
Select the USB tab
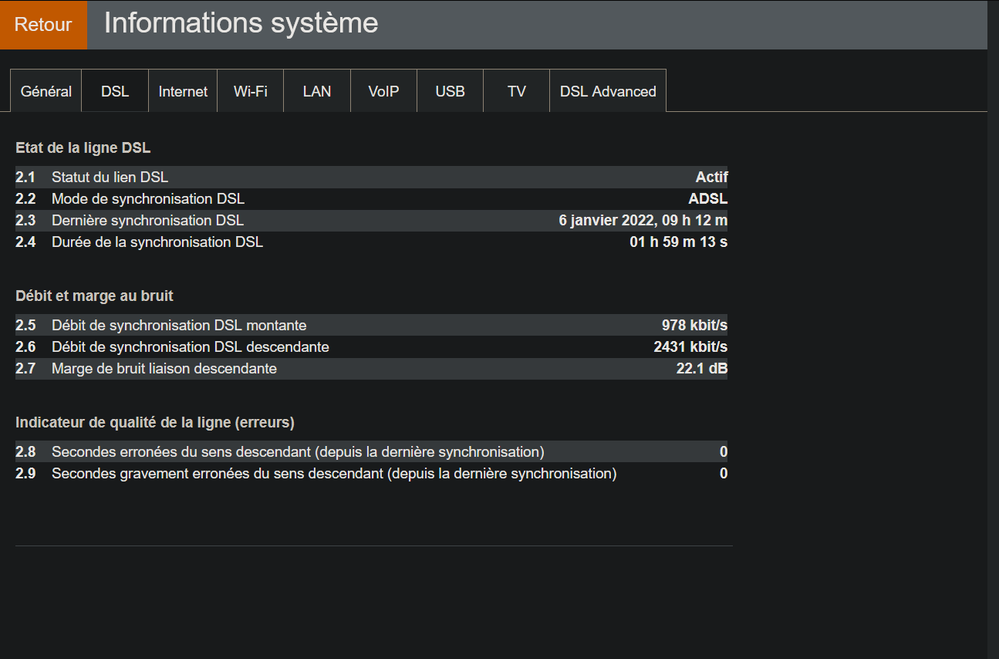pos(450,91)
